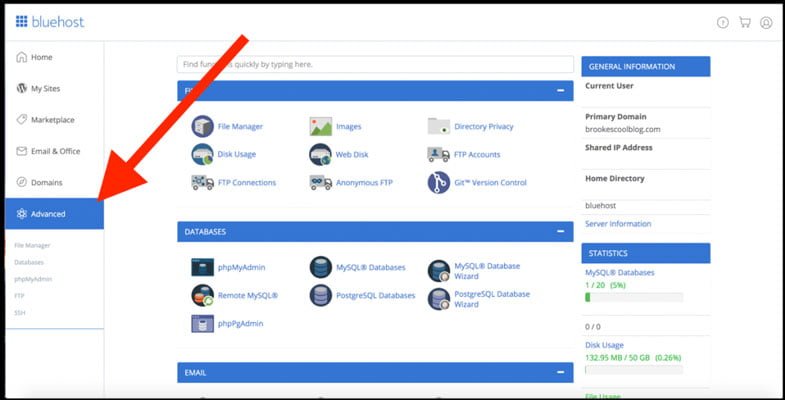Click the Statistics panel header
The image size is (785, 400).
(646, 253)
